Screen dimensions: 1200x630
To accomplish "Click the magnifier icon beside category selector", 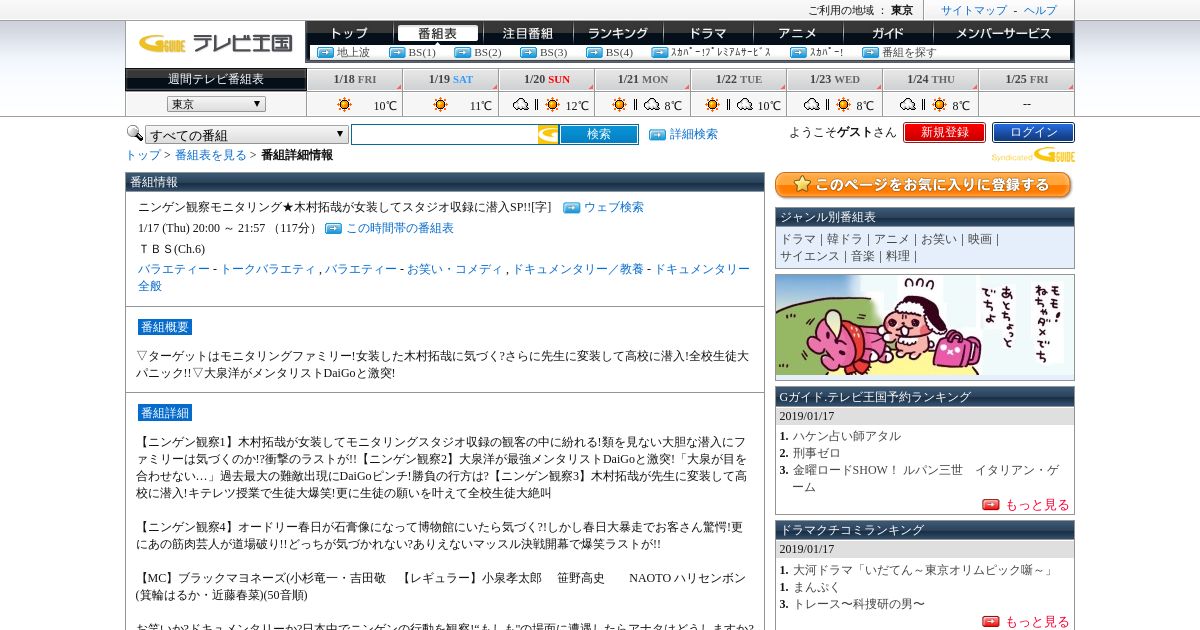I will click(134, 133).
